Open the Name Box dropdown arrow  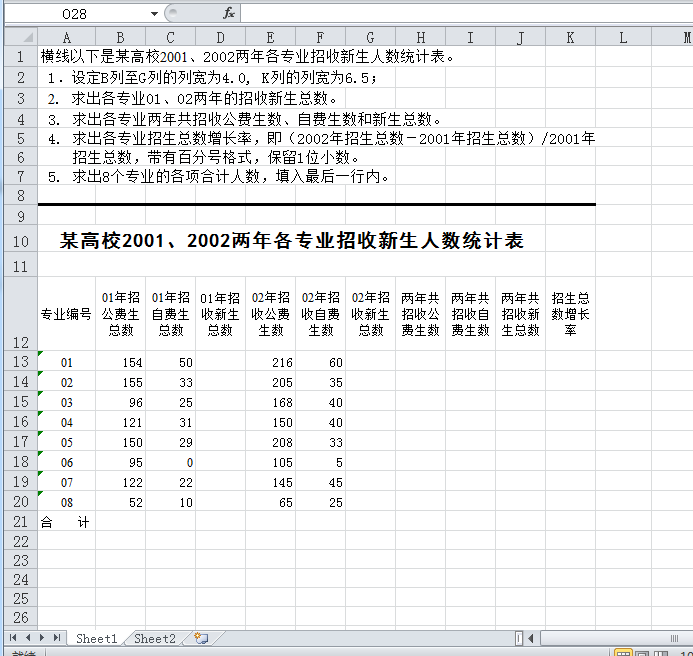pos(154,14)
